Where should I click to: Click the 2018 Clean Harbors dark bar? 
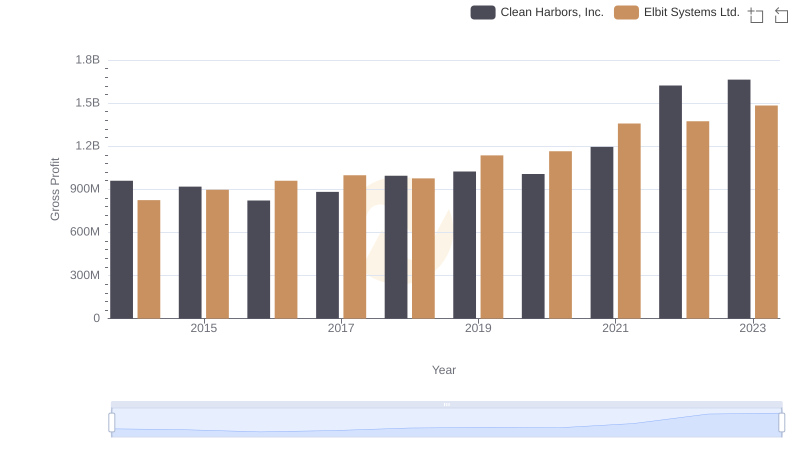pyautogui.click(x=396, y=247)
